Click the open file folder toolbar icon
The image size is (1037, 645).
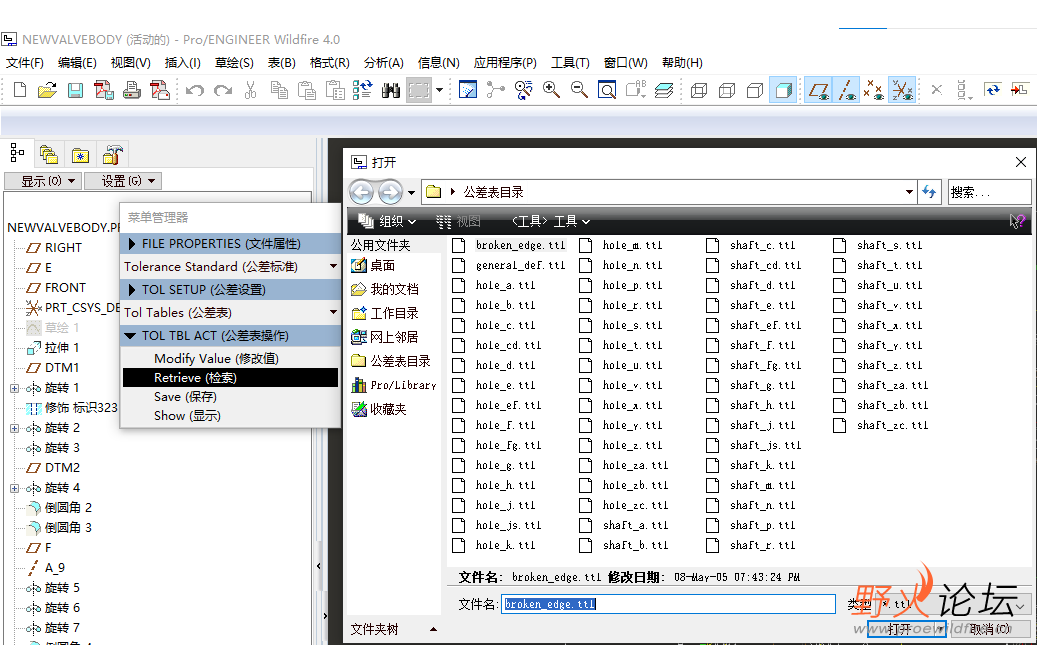coord(47,91)
